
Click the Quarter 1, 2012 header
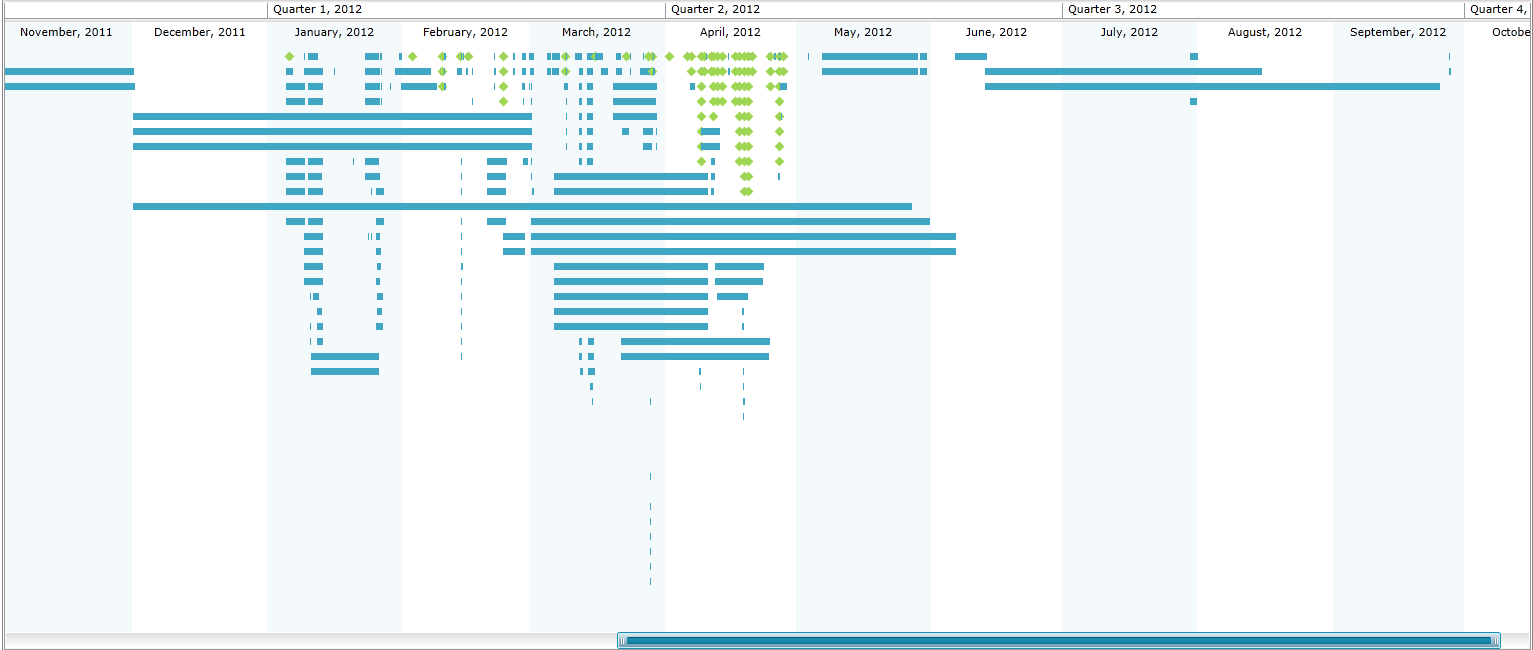click(466, 9)
